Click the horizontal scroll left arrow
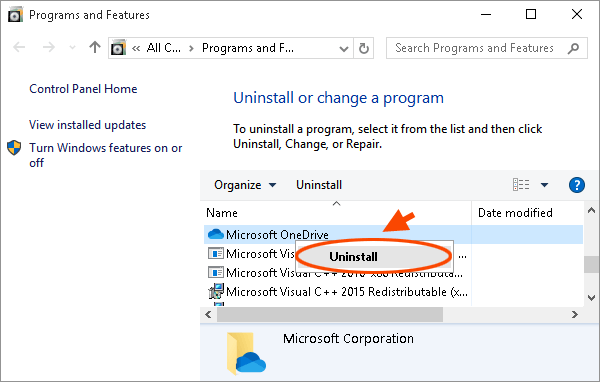The image size is (600, 382). point(208,315)
